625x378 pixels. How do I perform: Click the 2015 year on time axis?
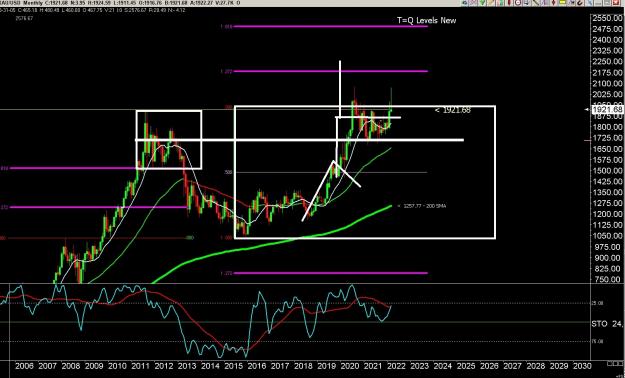[x=233, y=366]
